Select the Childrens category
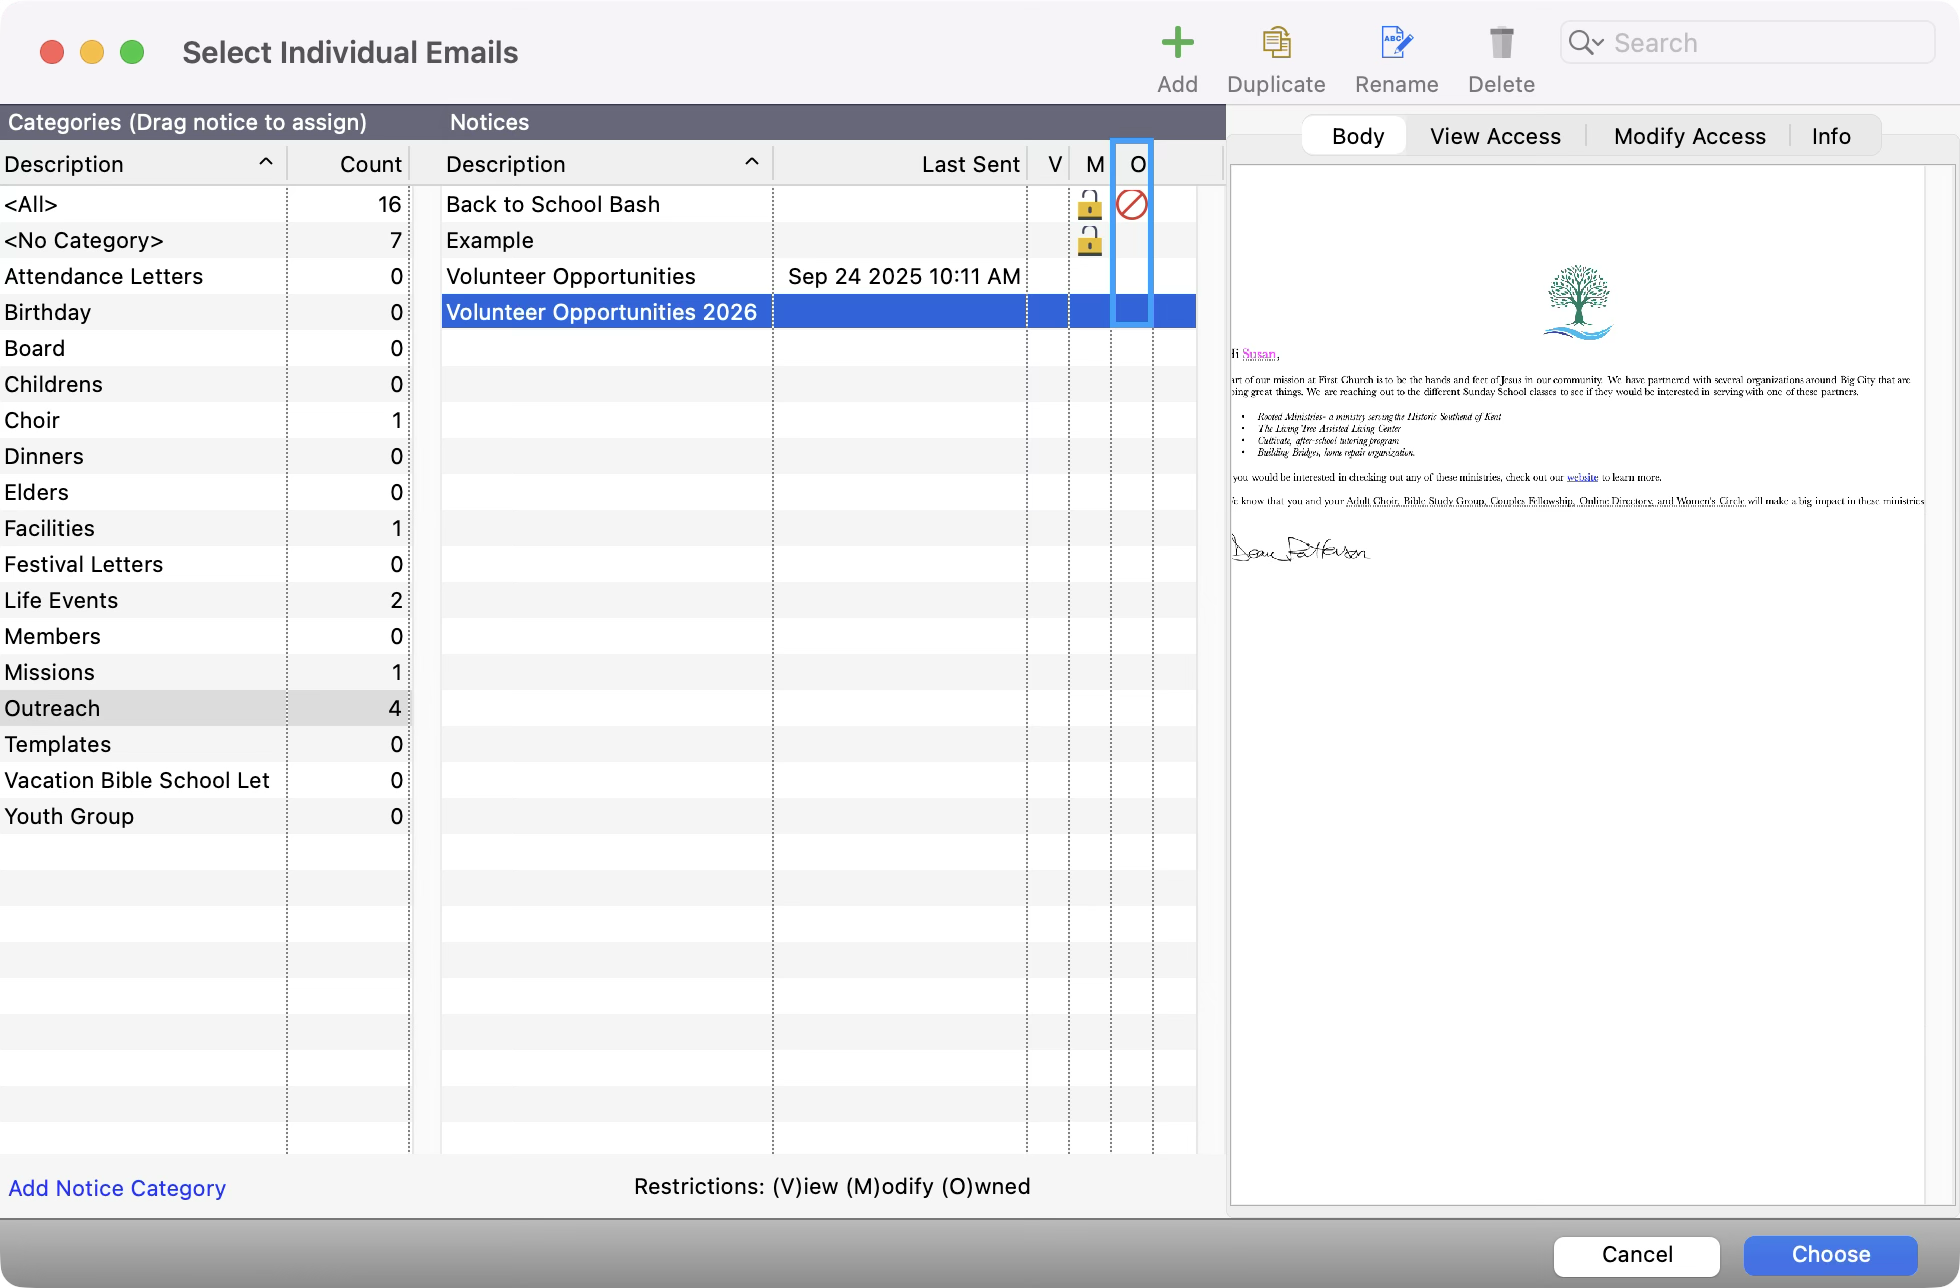 [204, 384]
